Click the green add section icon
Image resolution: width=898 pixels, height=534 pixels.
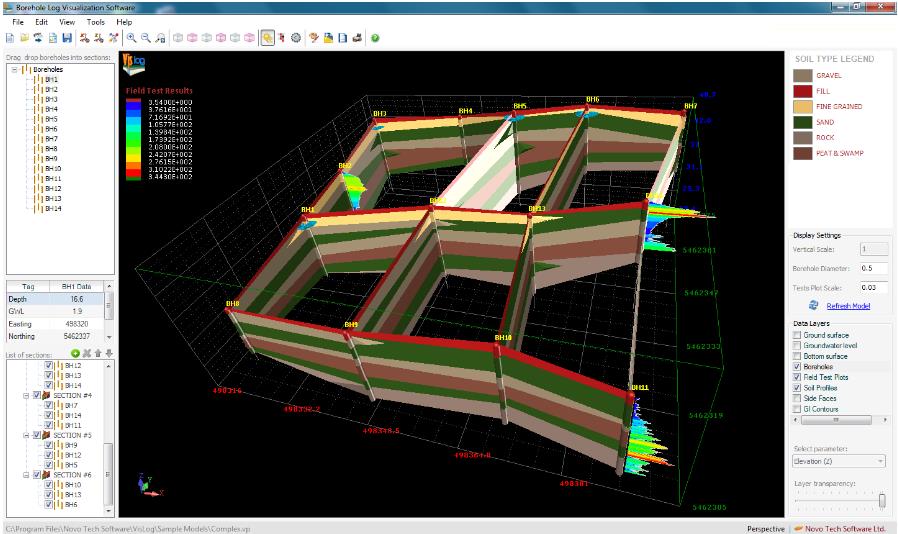point(76,353)
